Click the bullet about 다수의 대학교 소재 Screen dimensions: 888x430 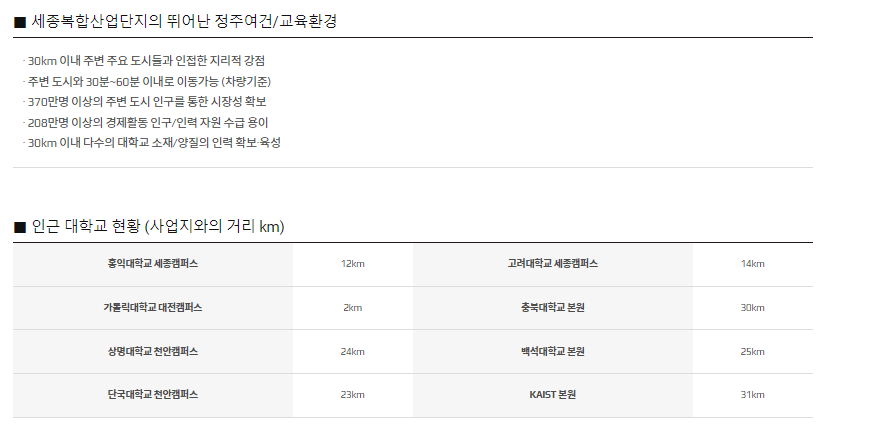(152, 143)
